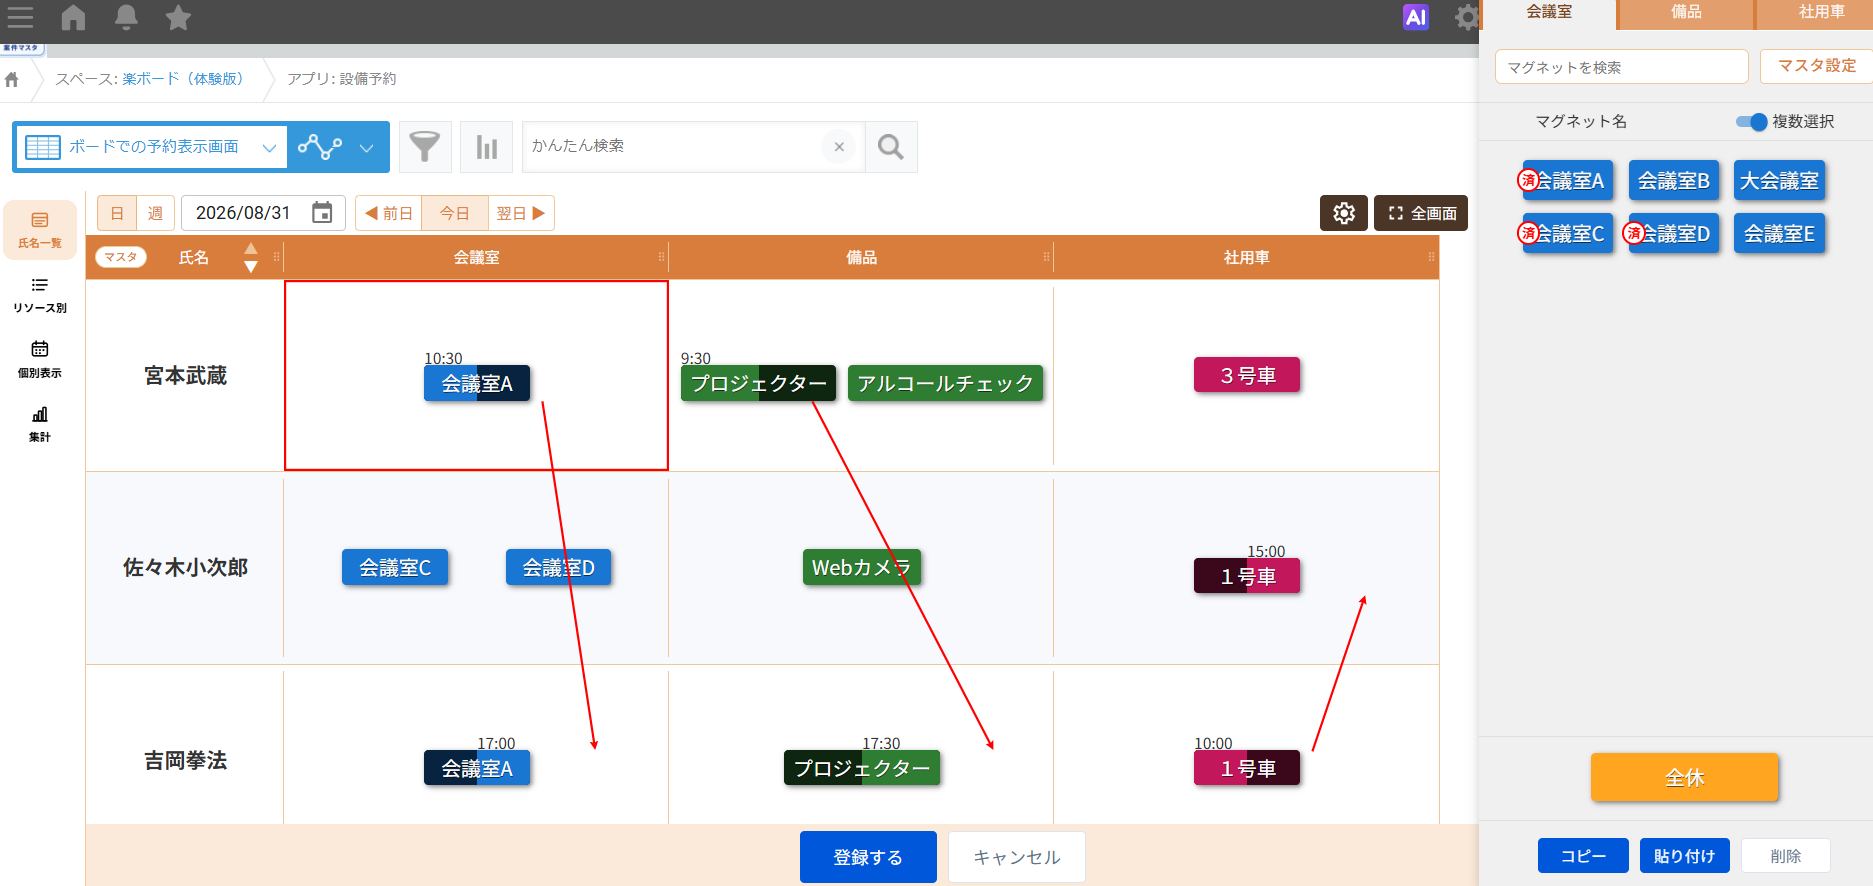1873x886 pixels.
Task: Click the コピー button
Action: (1583, 856)
